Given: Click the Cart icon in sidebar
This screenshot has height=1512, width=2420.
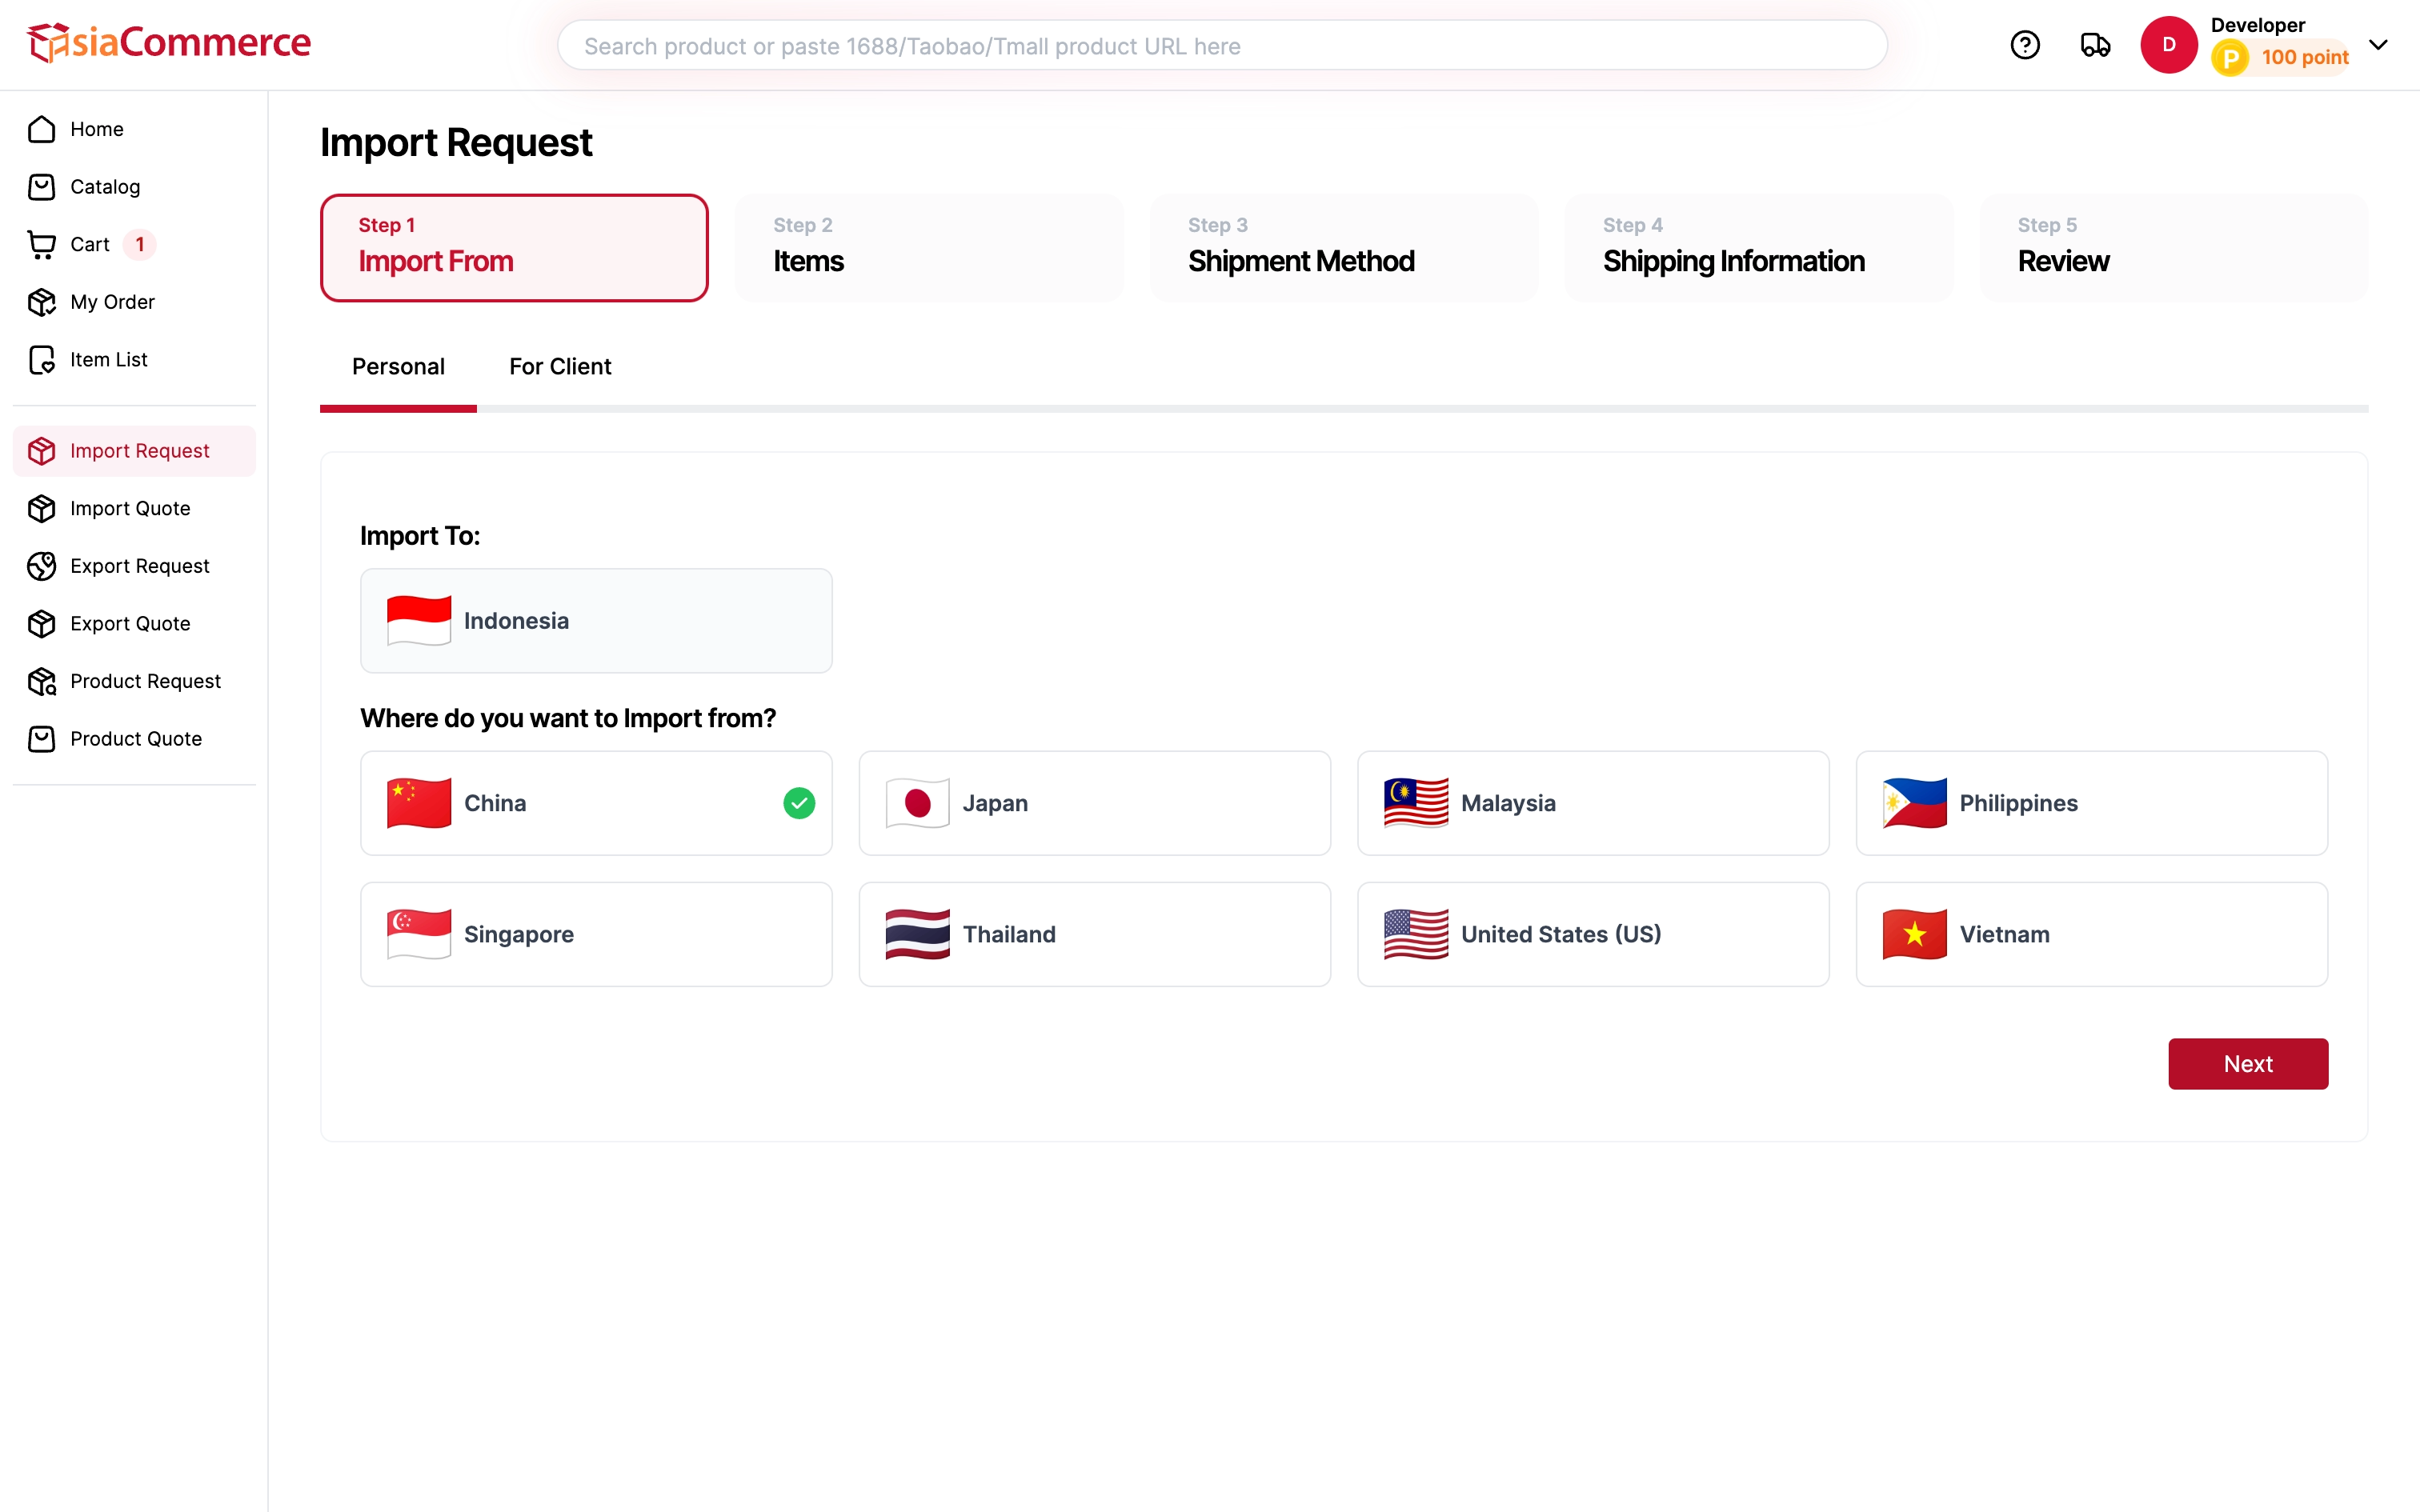Looking at the screenshot, I should (x=42, y=245).
